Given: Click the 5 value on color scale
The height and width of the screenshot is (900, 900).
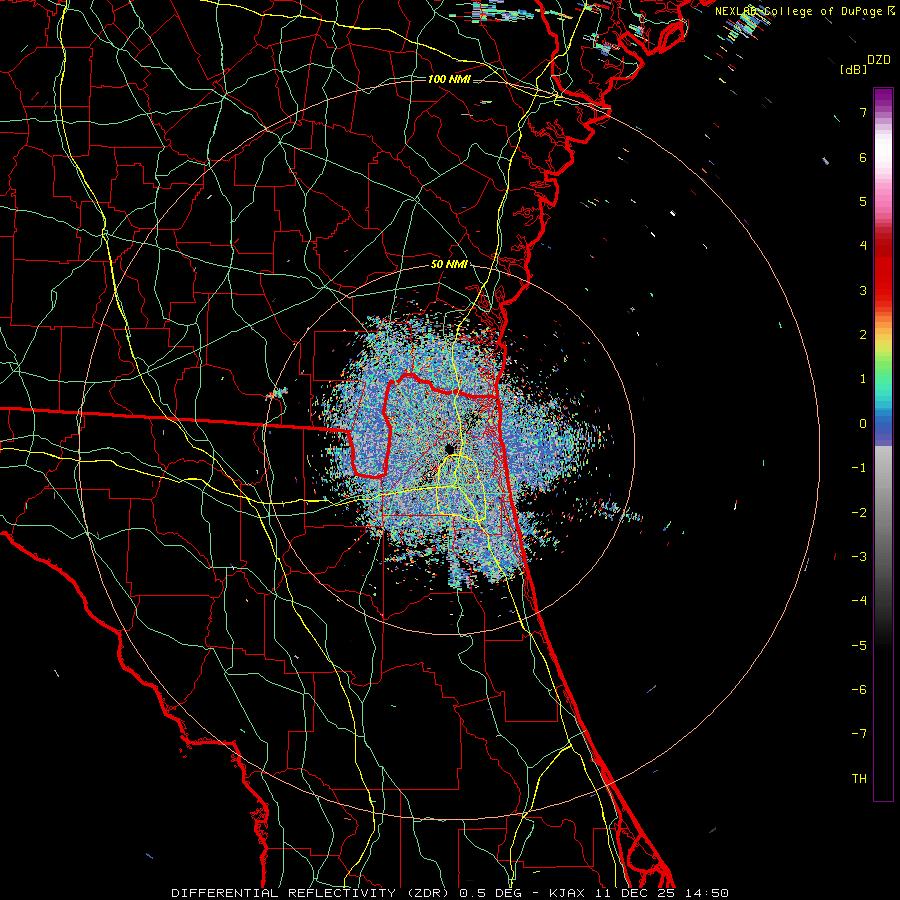Looking at the screenshot, I should (863, 201).
